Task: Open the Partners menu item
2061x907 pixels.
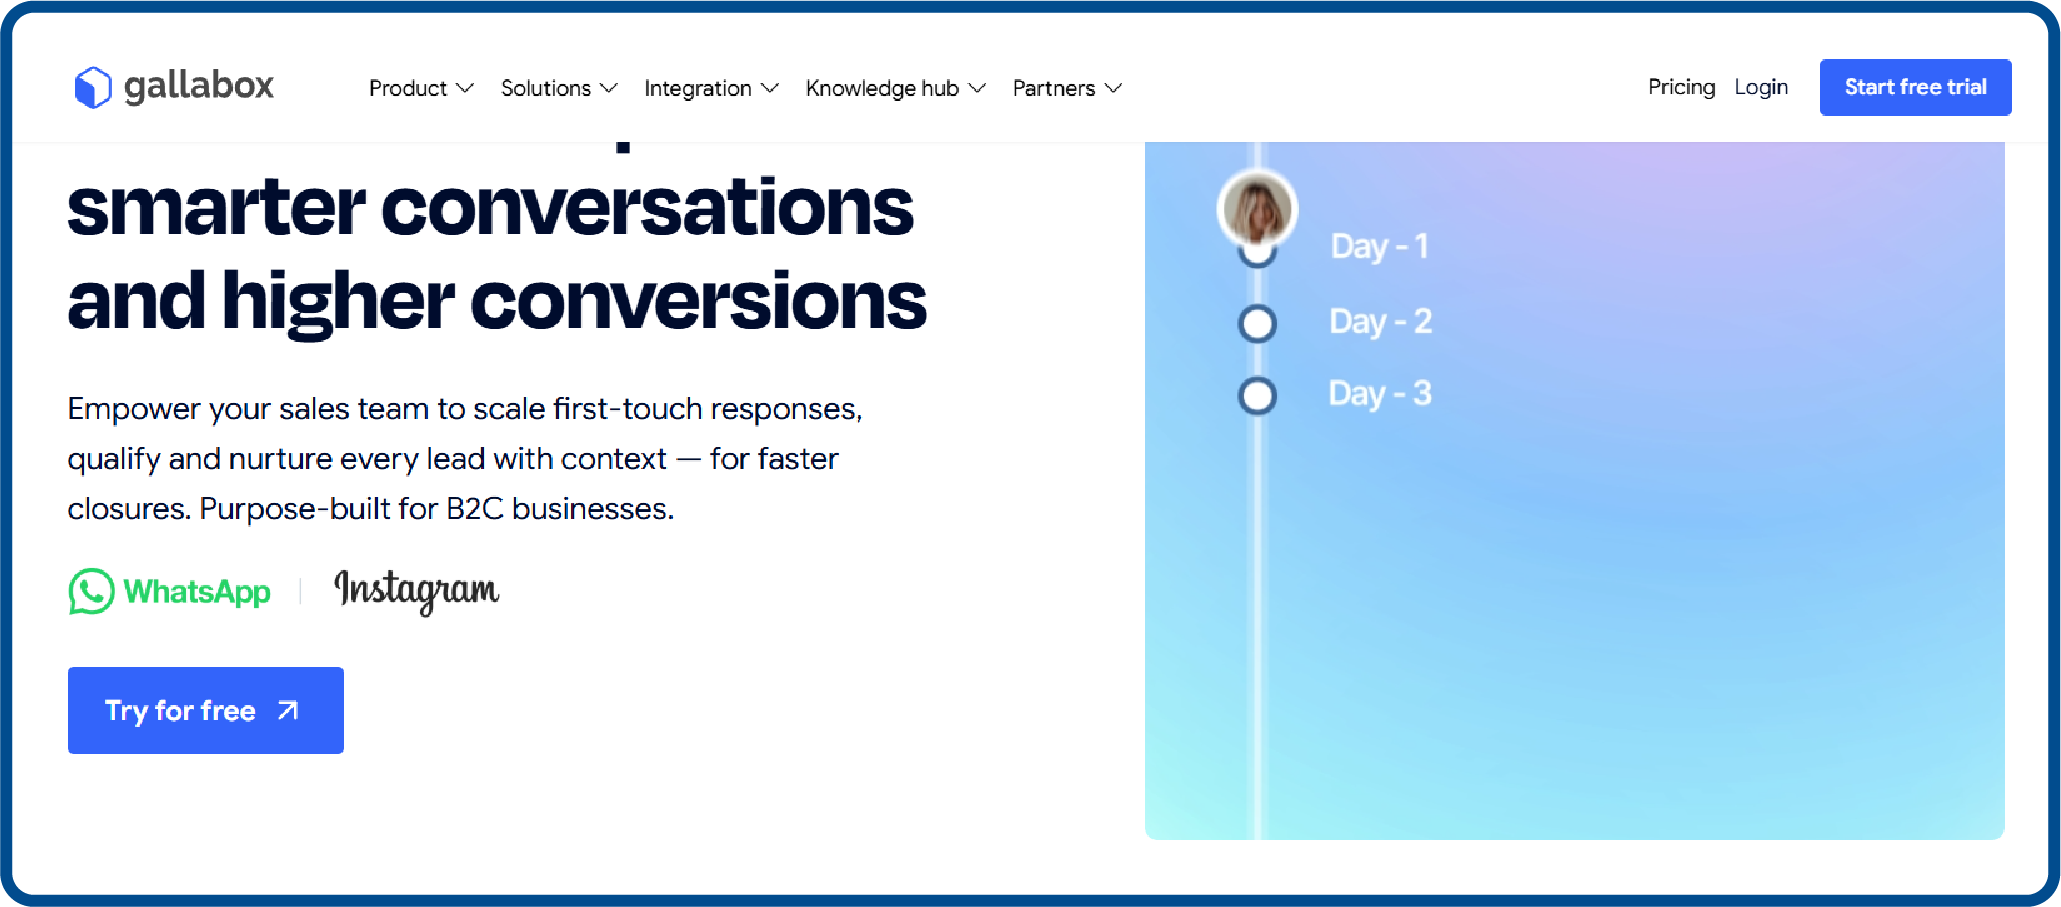Action: (1054, 88)
